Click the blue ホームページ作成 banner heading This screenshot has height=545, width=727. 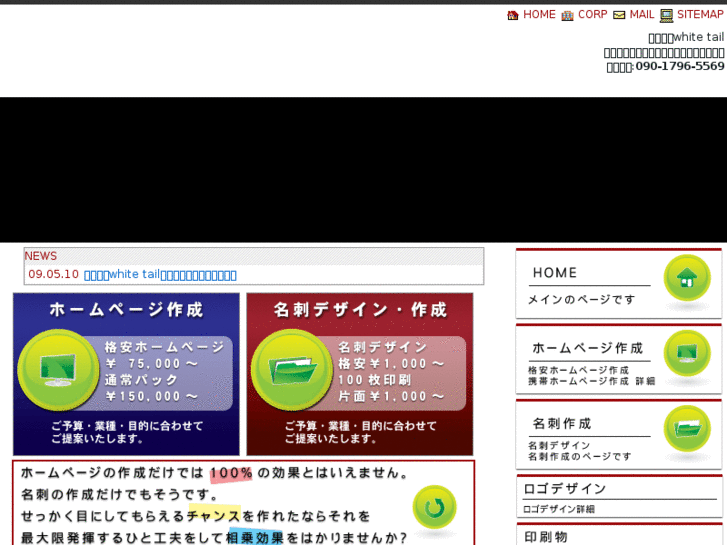click(126, 309)
